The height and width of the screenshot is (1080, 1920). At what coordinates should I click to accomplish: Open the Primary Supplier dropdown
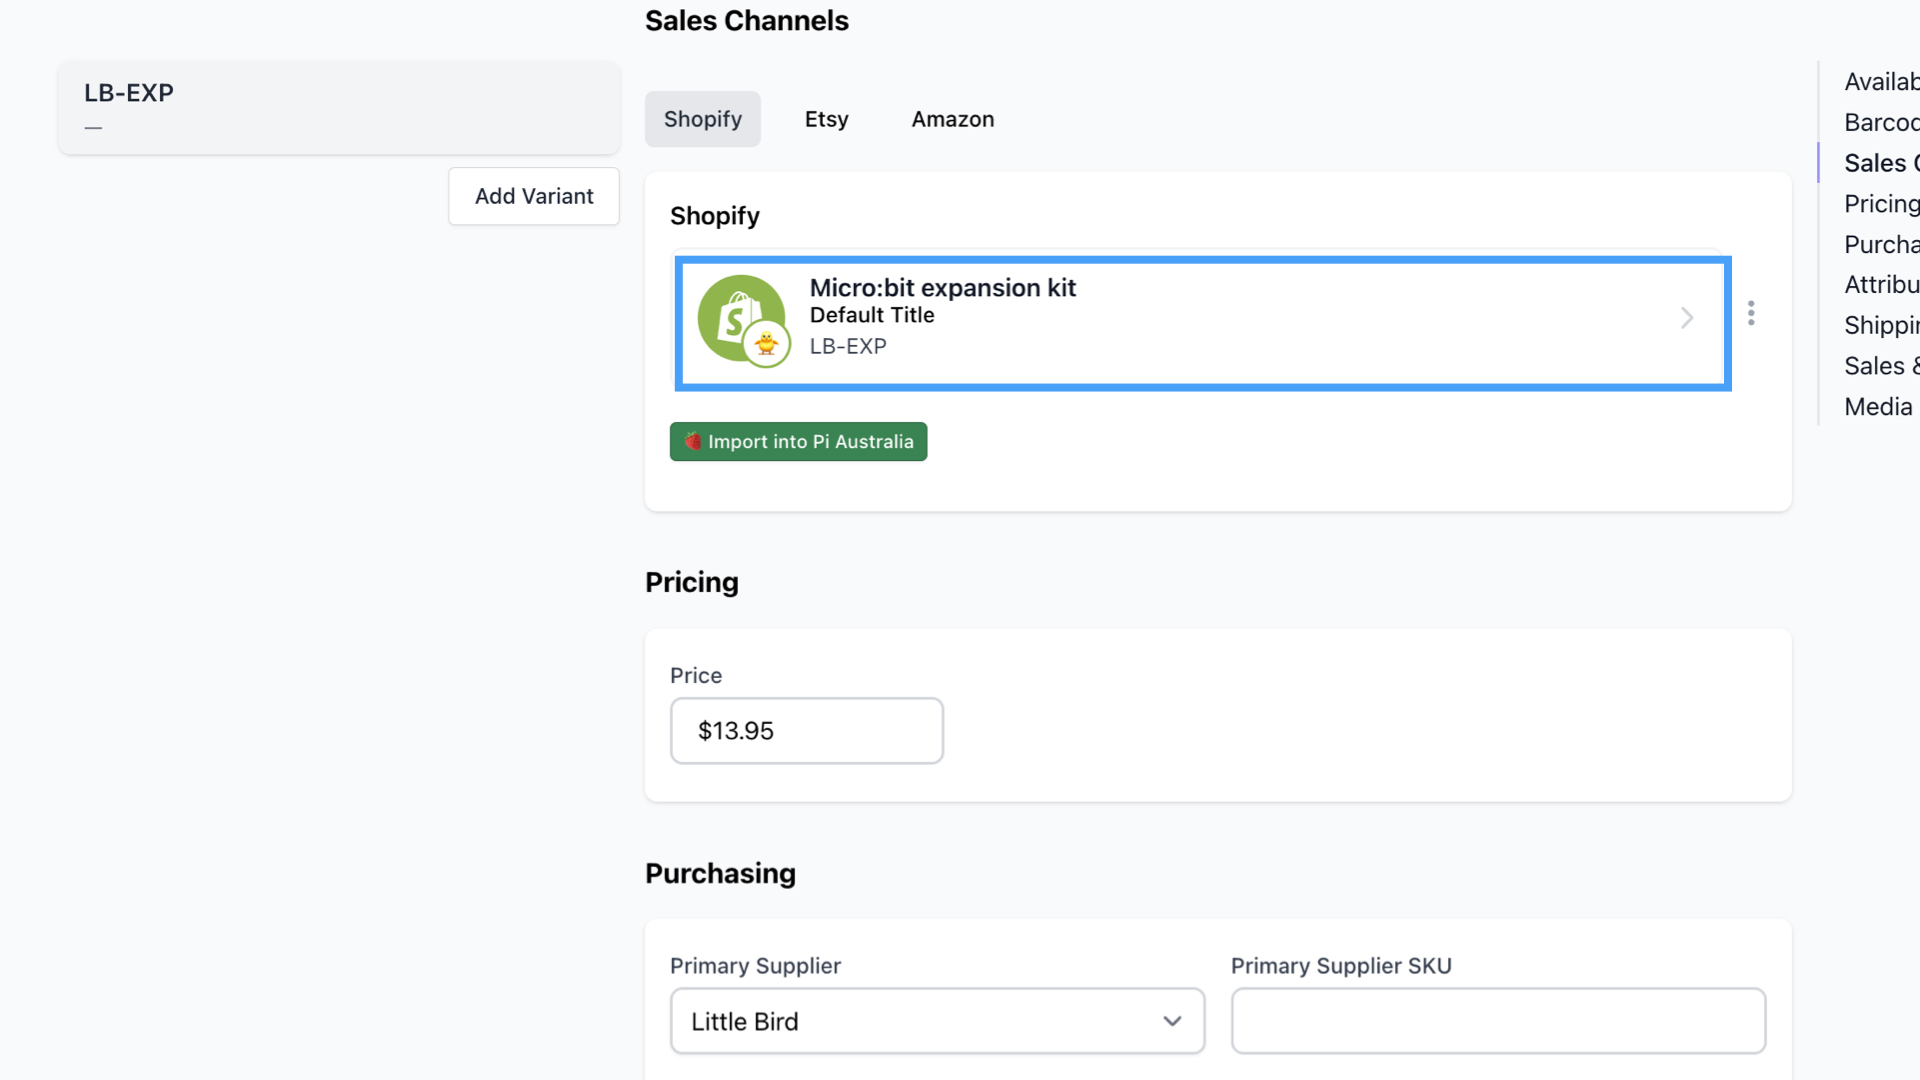click(937, 1021)
